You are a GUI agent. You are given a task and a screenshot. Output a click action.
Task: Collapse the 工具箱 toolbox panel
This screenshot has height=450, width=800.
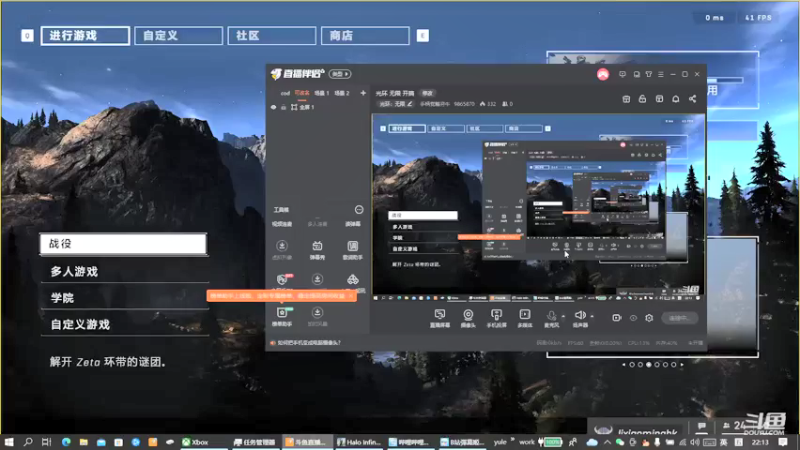359,210
